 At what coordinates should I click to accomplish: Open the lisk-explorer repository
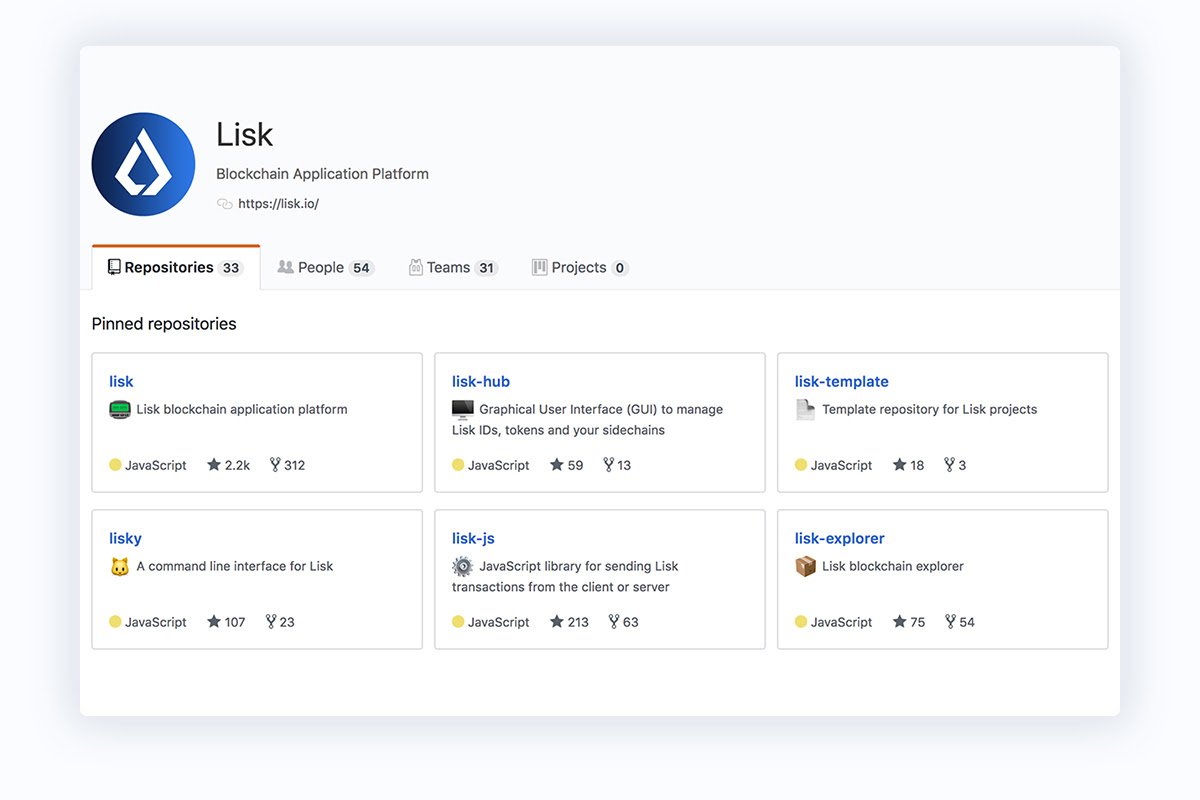pos(840,538)
